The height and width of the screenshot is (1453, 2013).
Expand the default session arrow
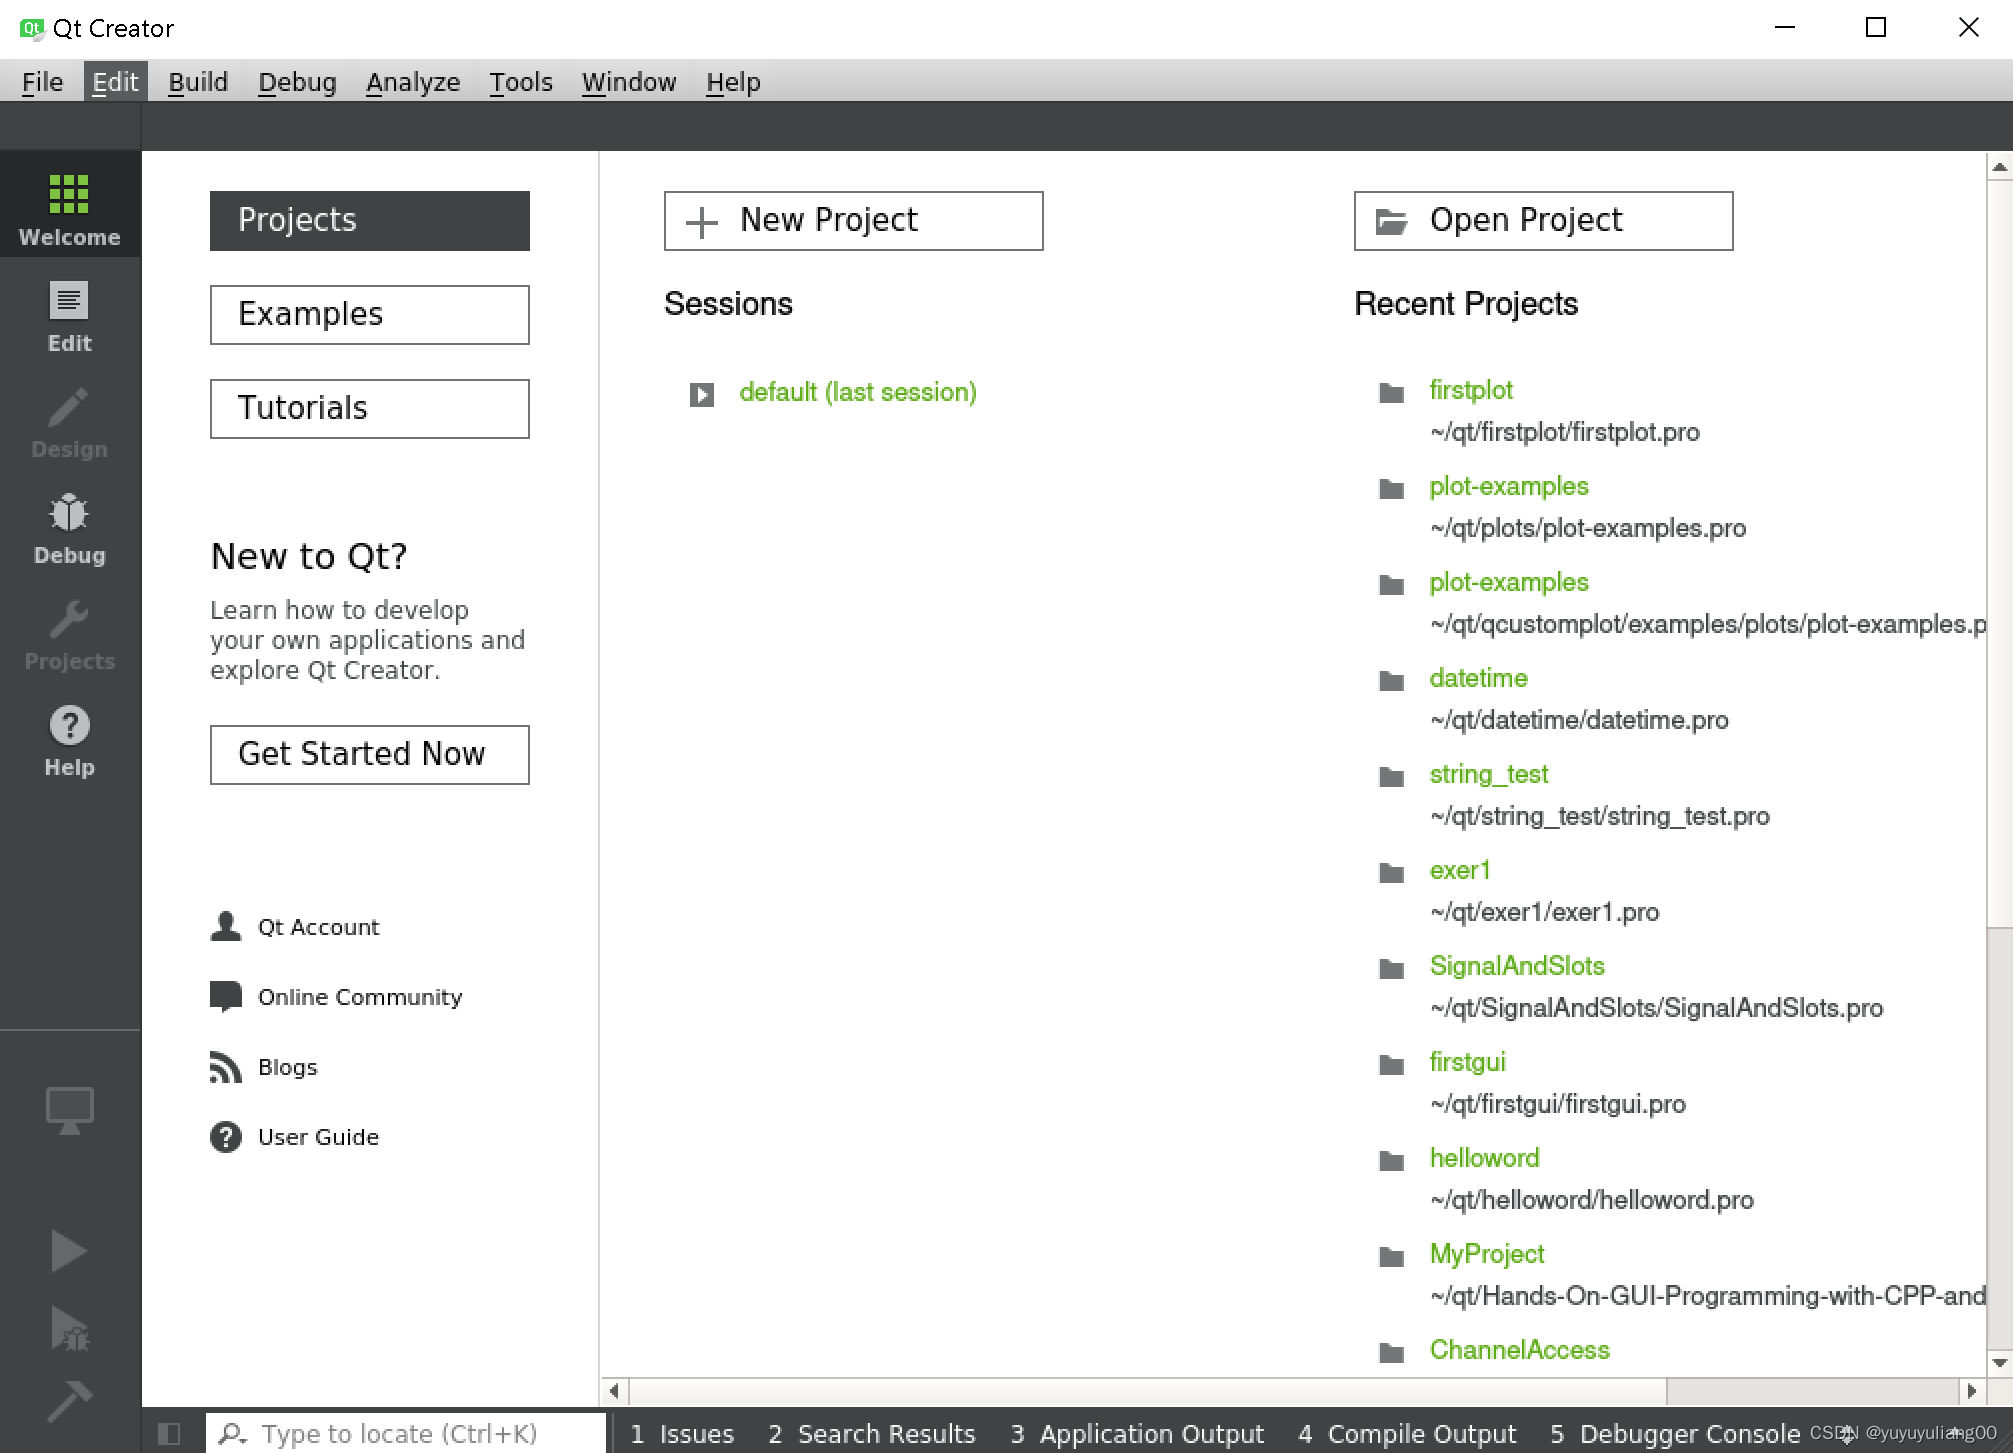[701, 394]
